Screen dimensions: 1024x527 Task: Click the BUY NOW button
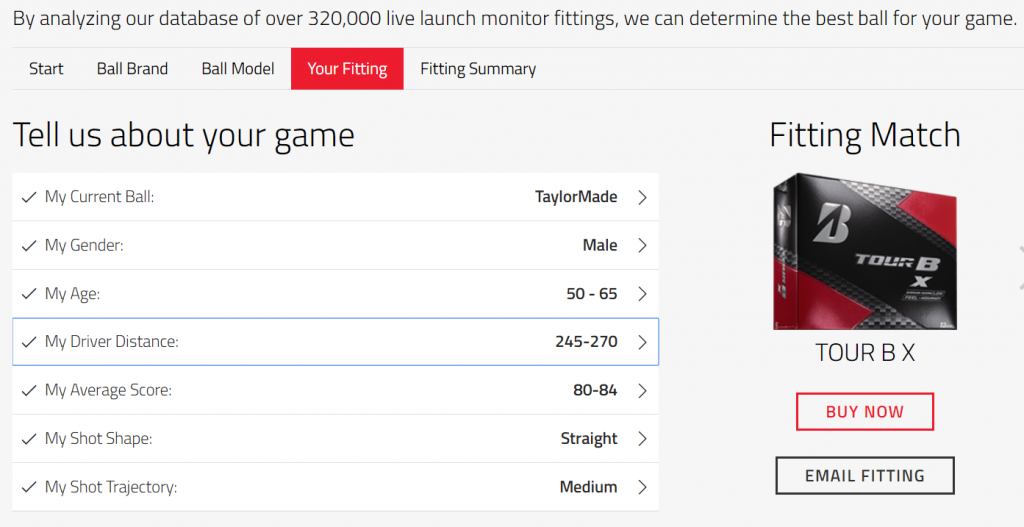(865, 411)
